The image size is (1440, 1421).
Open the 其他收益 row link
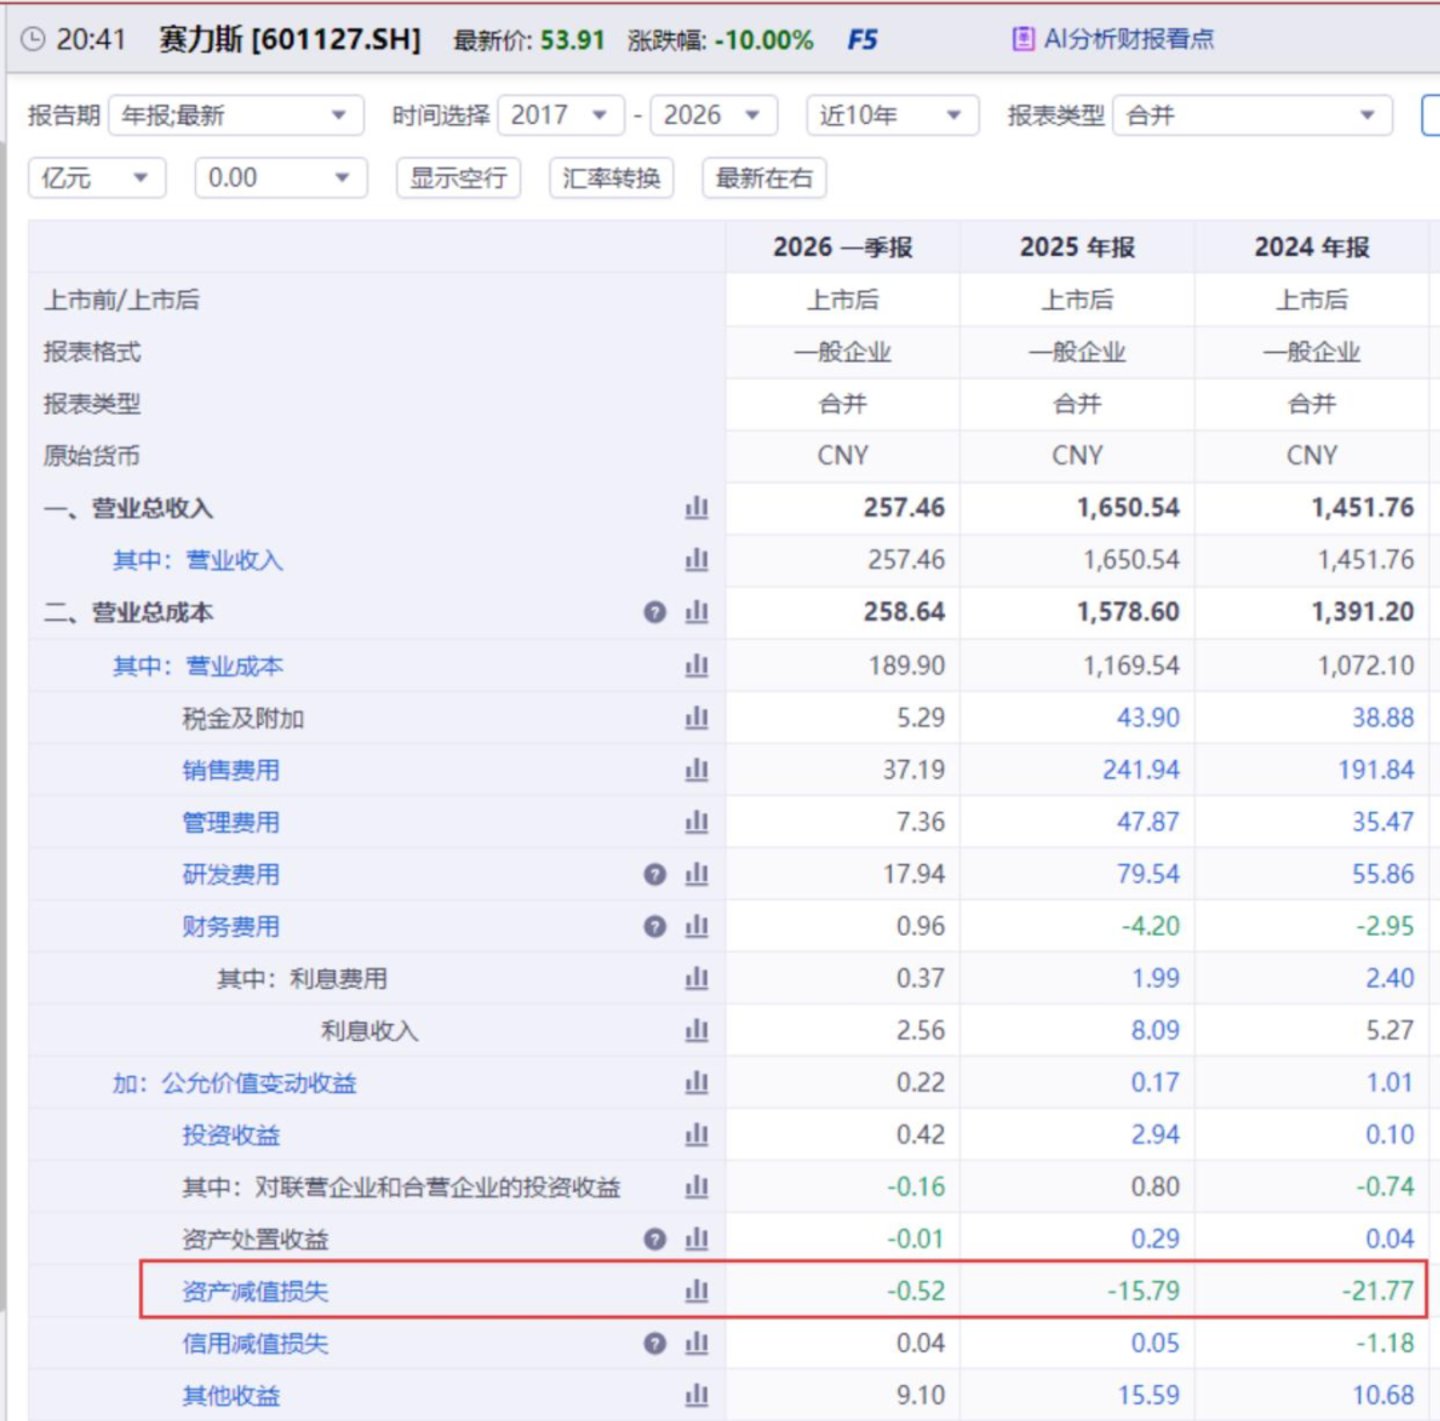point(231,1395)
